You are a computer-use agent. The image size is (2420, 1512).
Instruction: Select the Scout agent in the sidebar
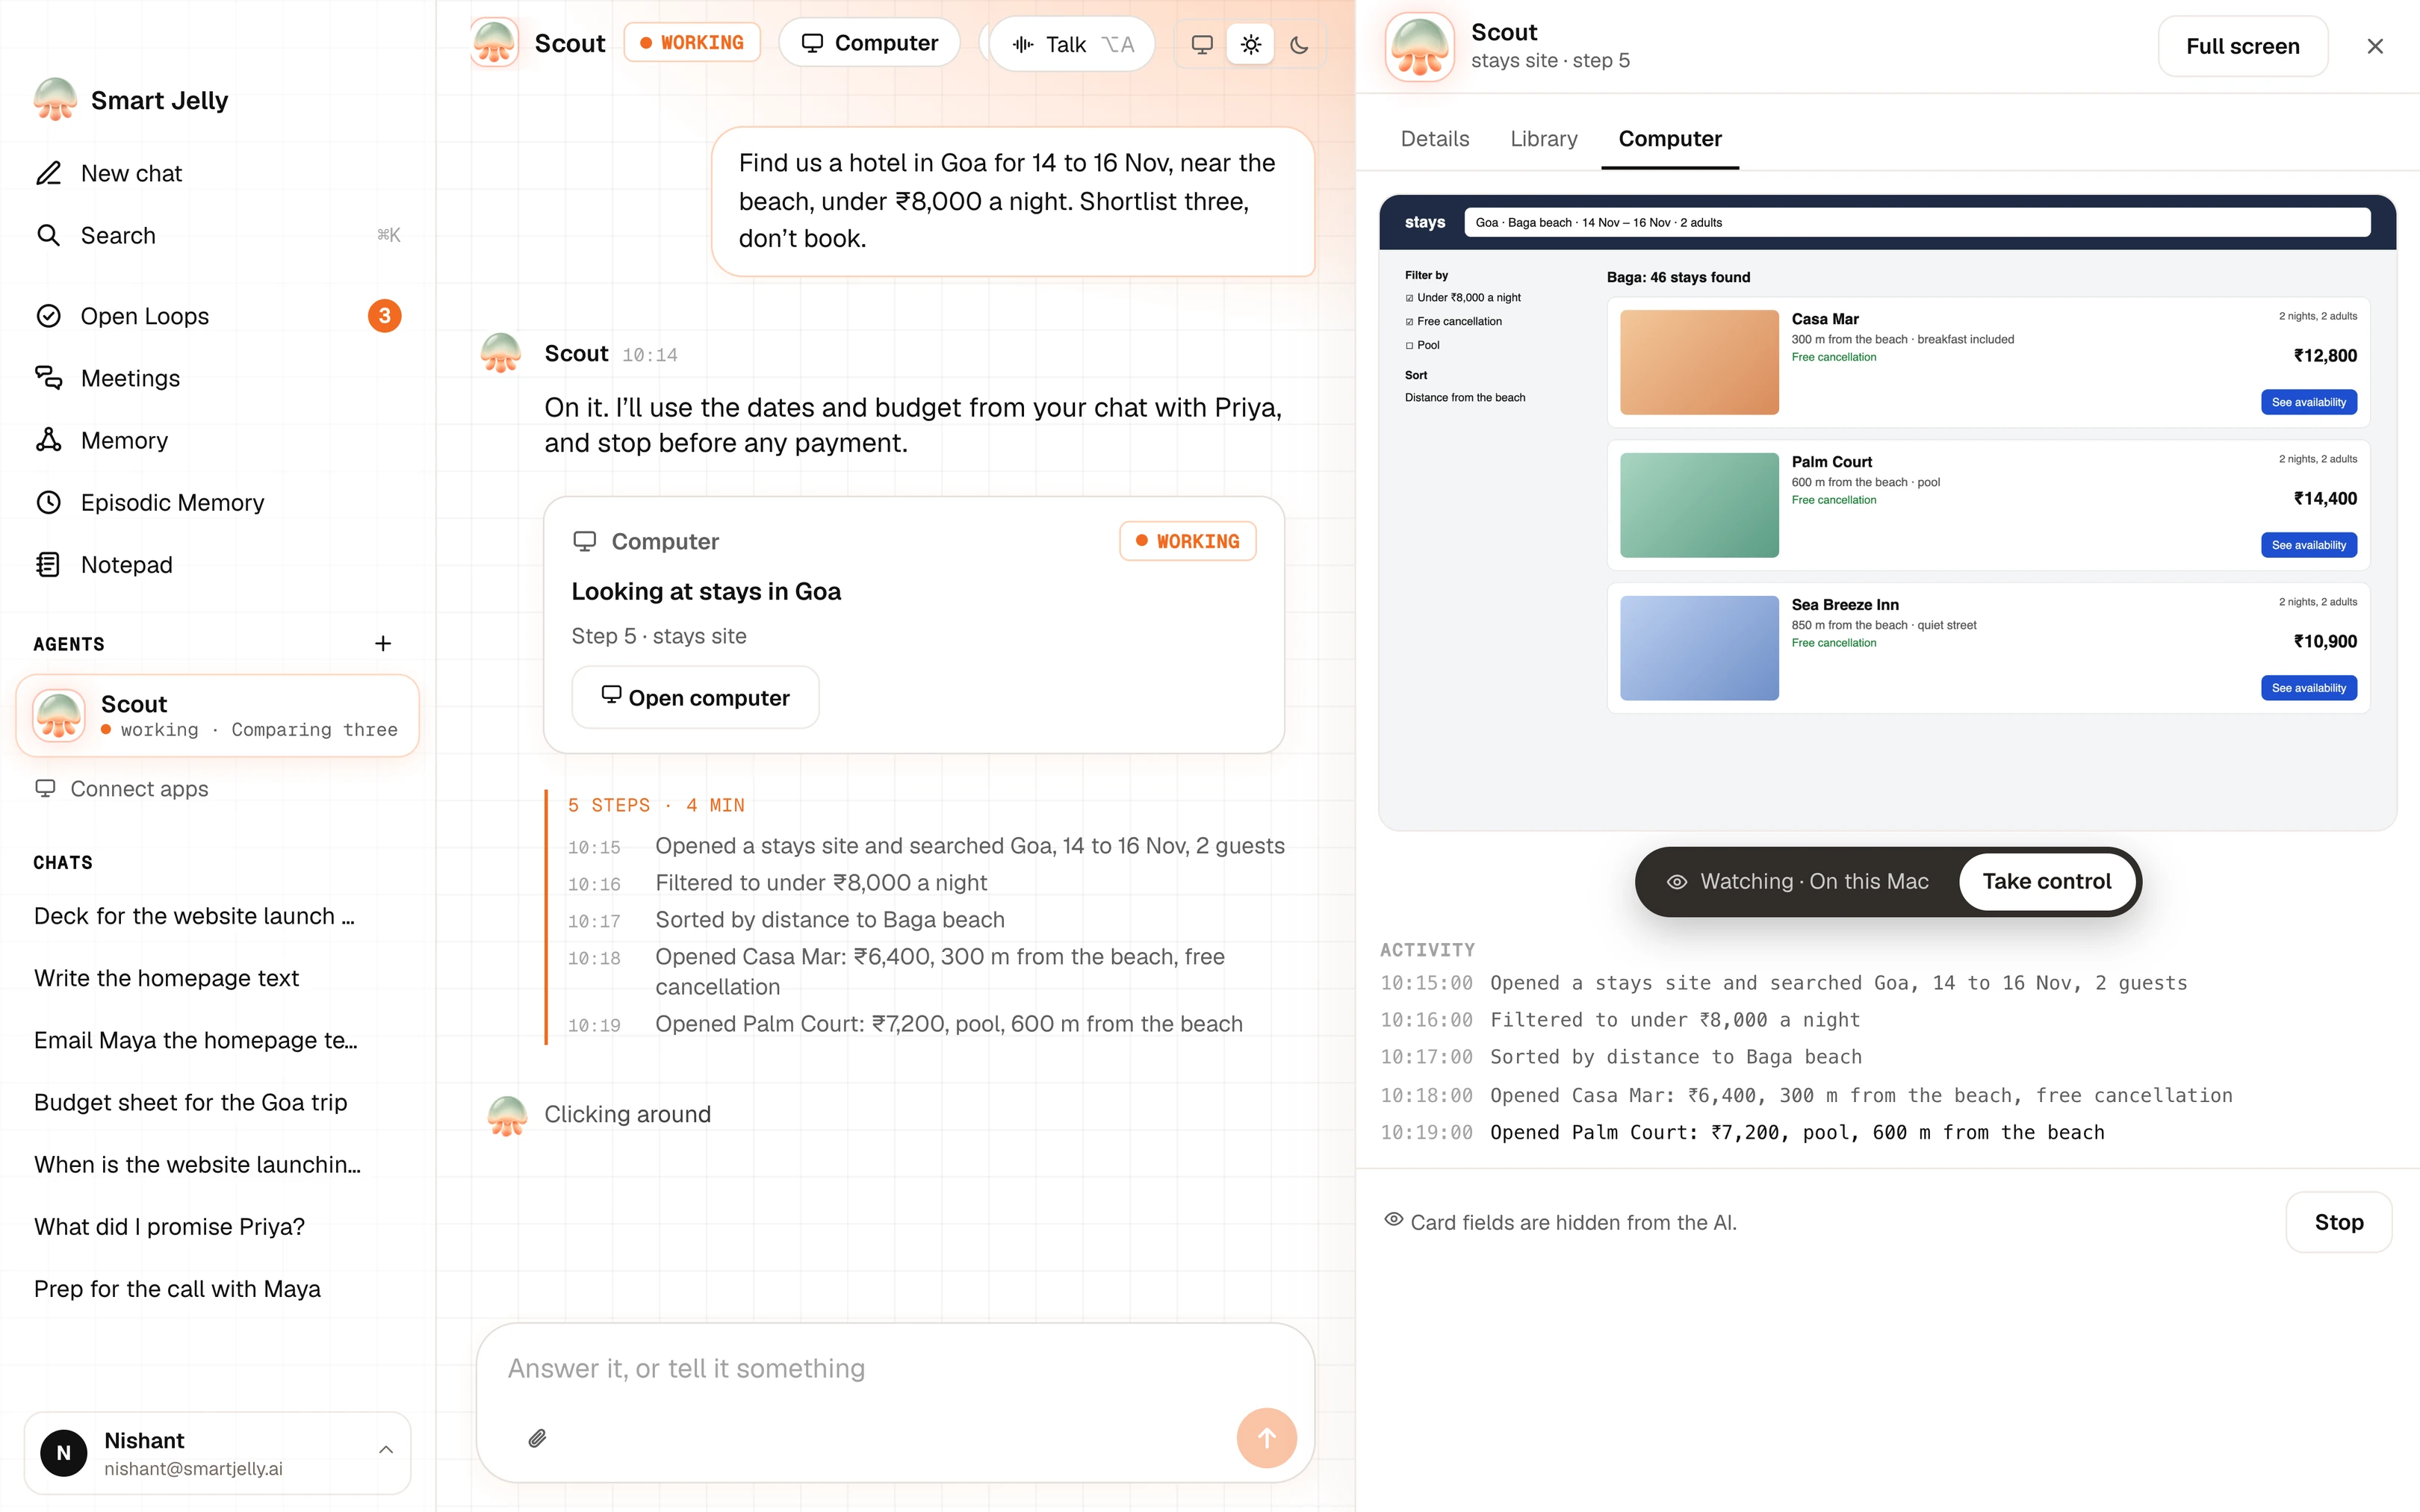(x=217, y=716)
